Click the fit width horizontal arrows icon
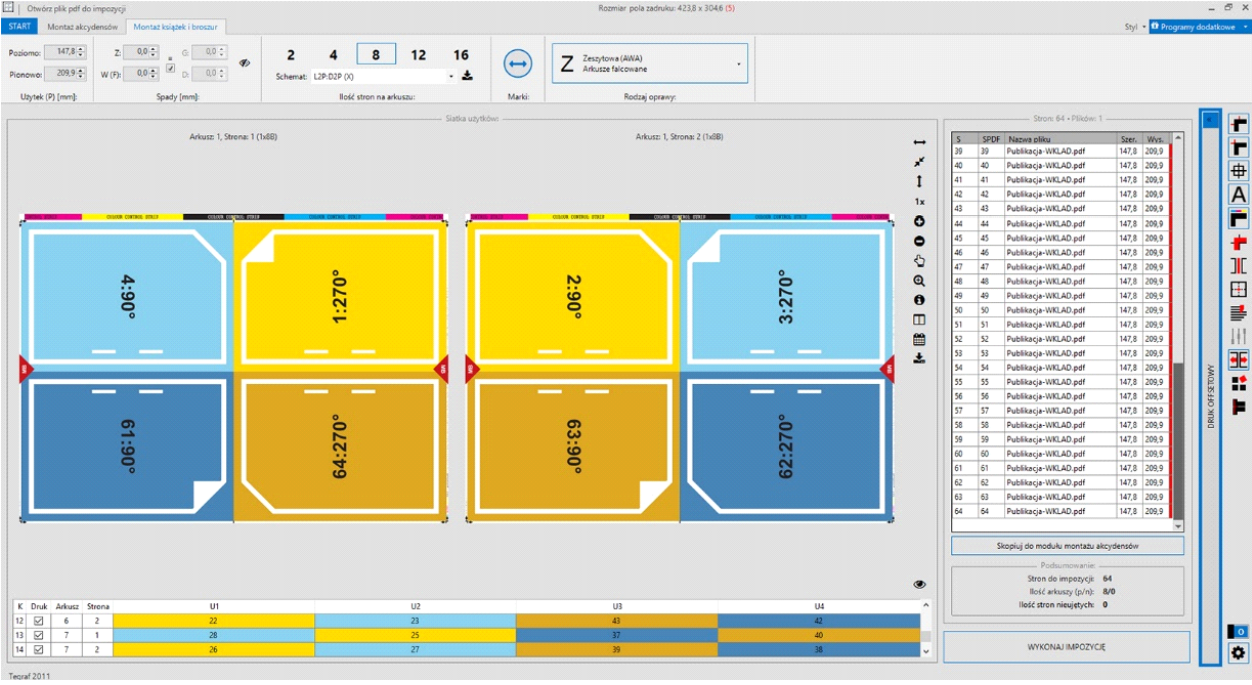1252x685 pixels. pyautogui.click(x=919, y=143)
